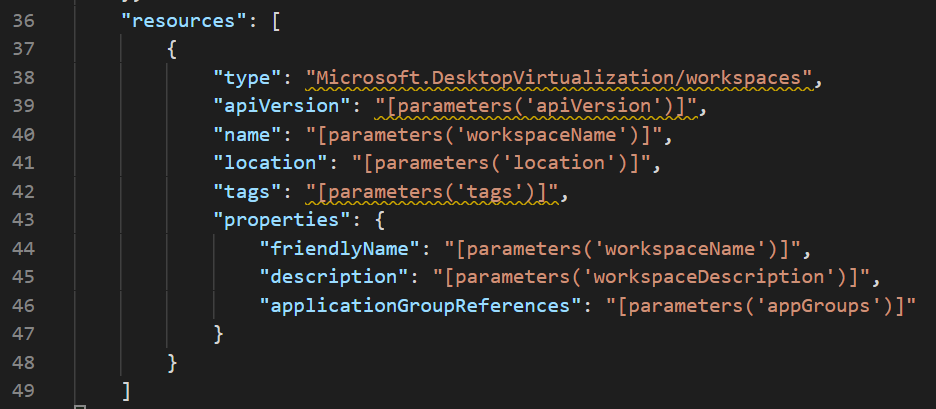936x409 pixels.
Task: Click the "properties" key
Action: (283, 220)
